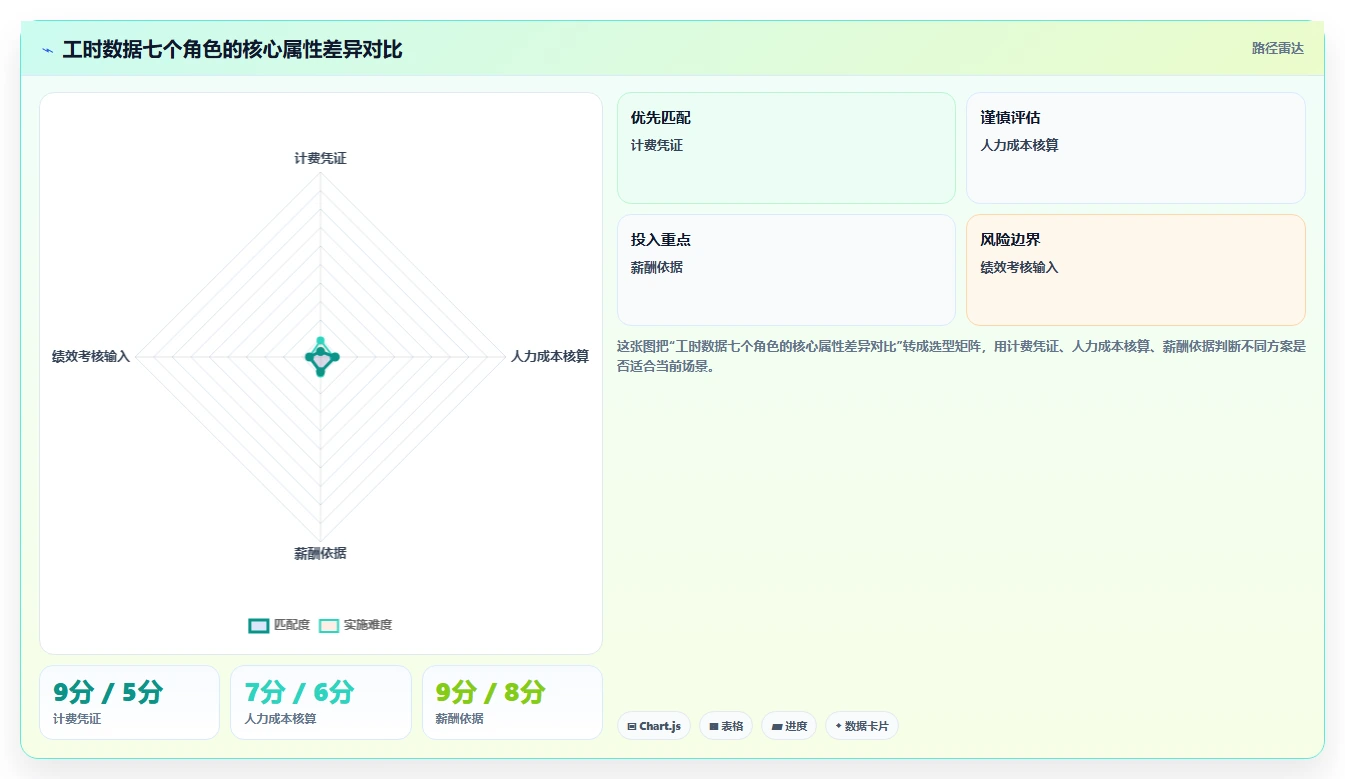Toggle the 匹配度 legend entry
Viewport: 1345px width, 779px height.
[279, 625]
